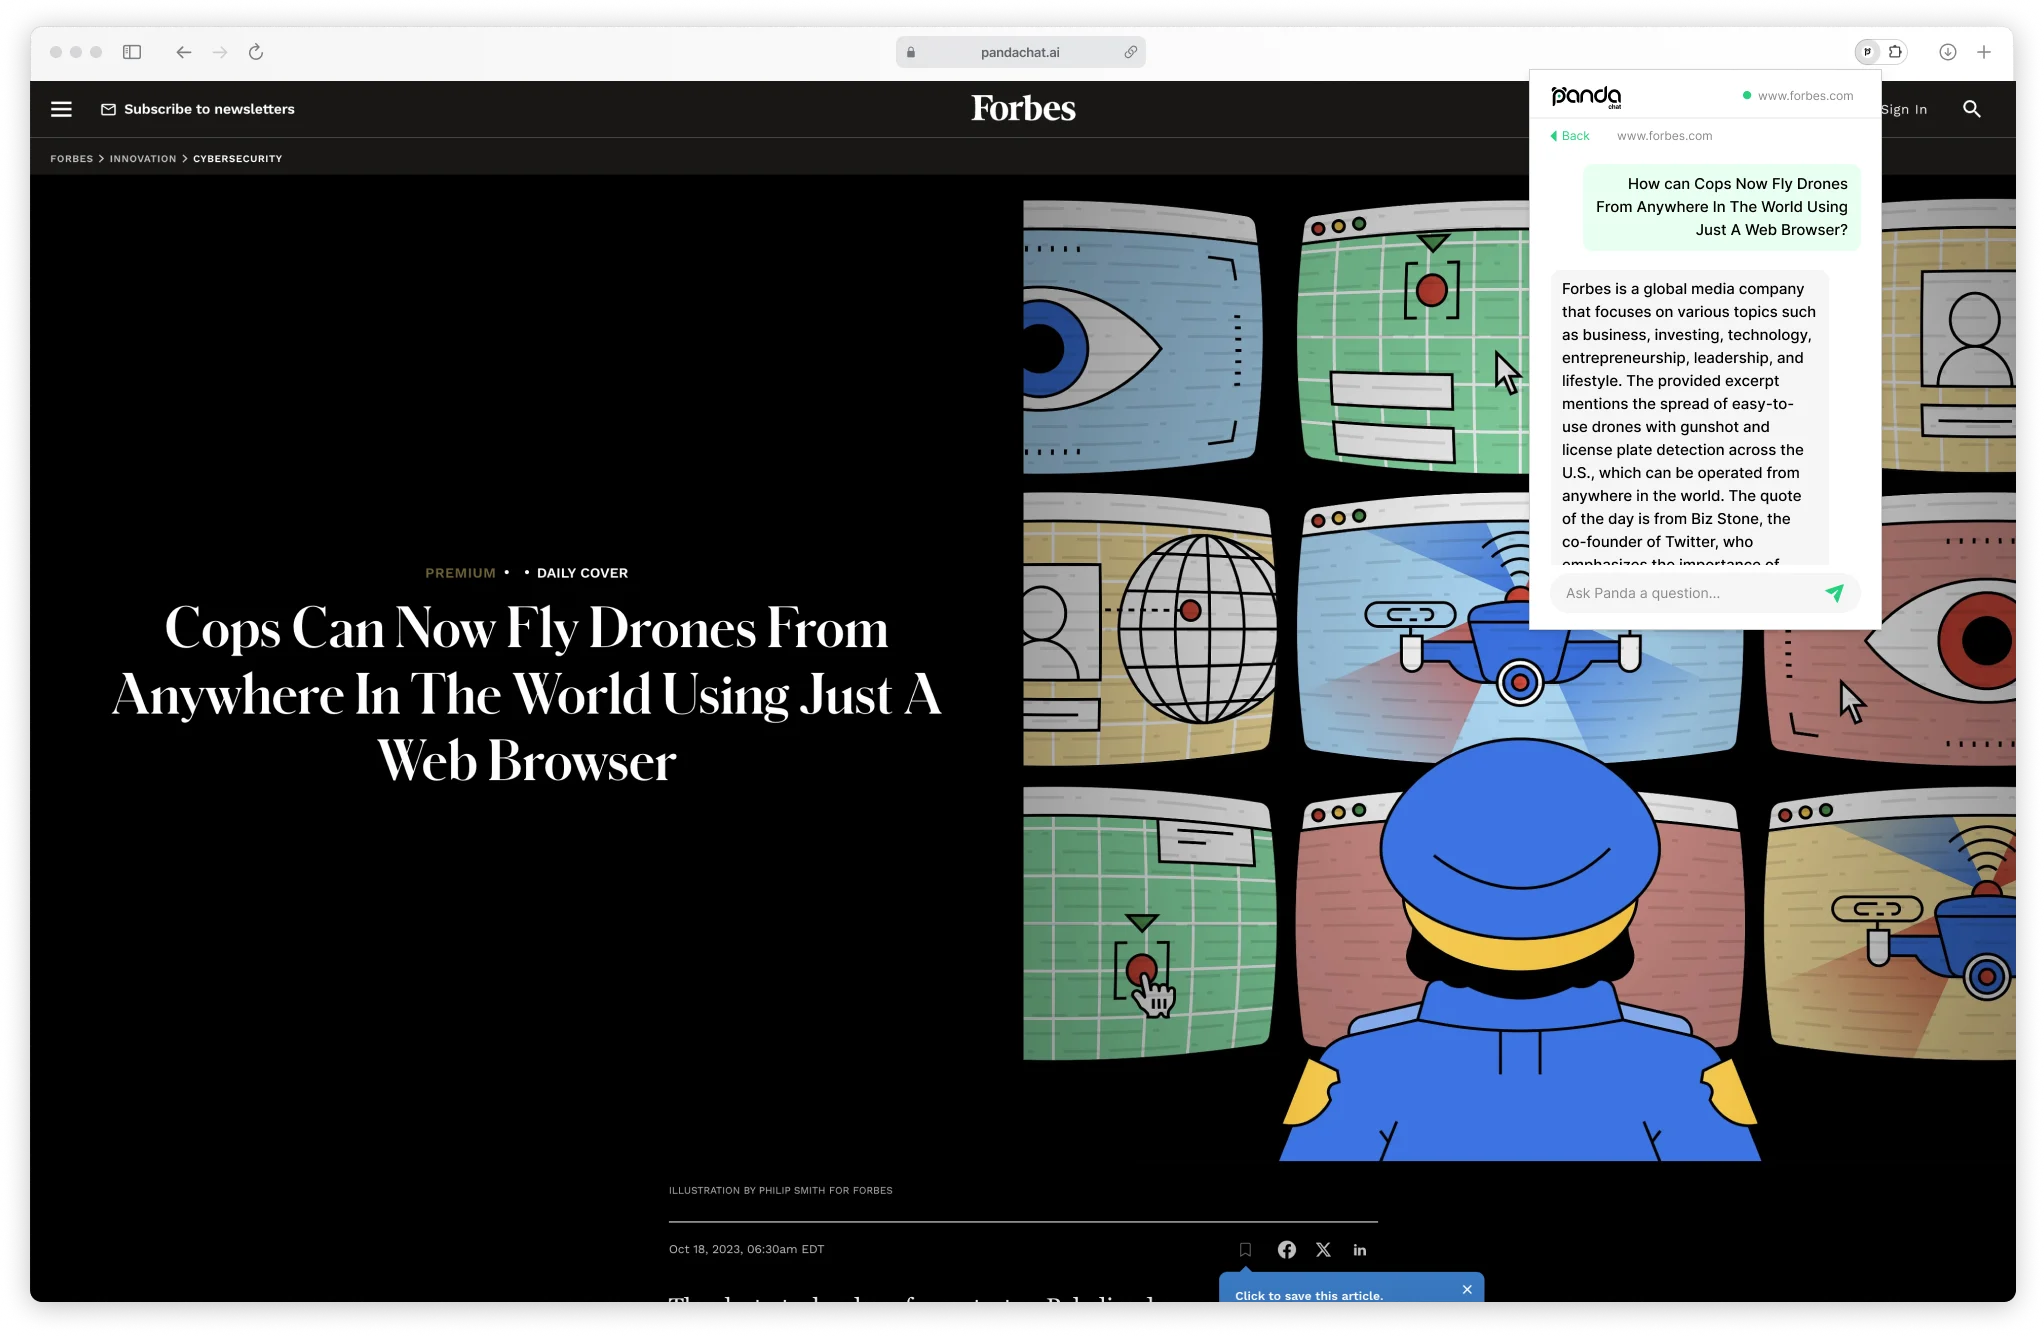Open the INNOVATION breadcrumb link
Screen dimensions: 2044x1336
[x=143, y=158]
